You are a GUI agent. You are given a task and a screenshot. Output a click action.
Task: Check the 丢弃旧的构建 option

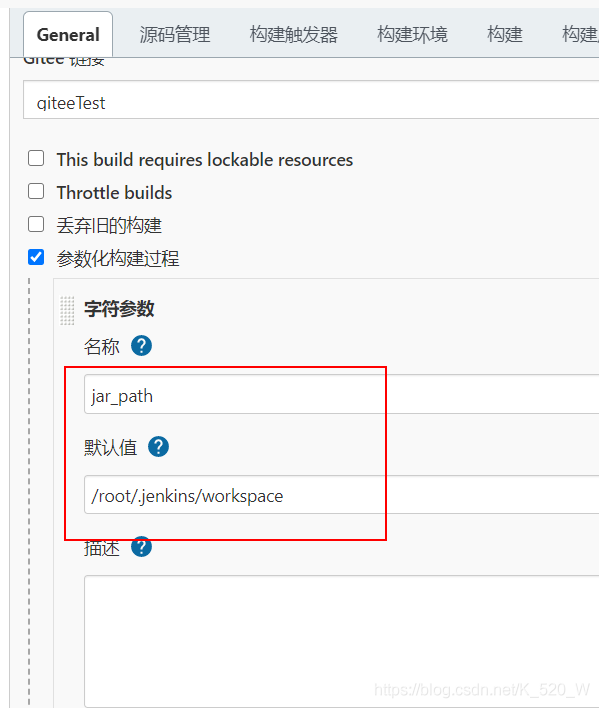pyautogui.click(x=36, y=224)
